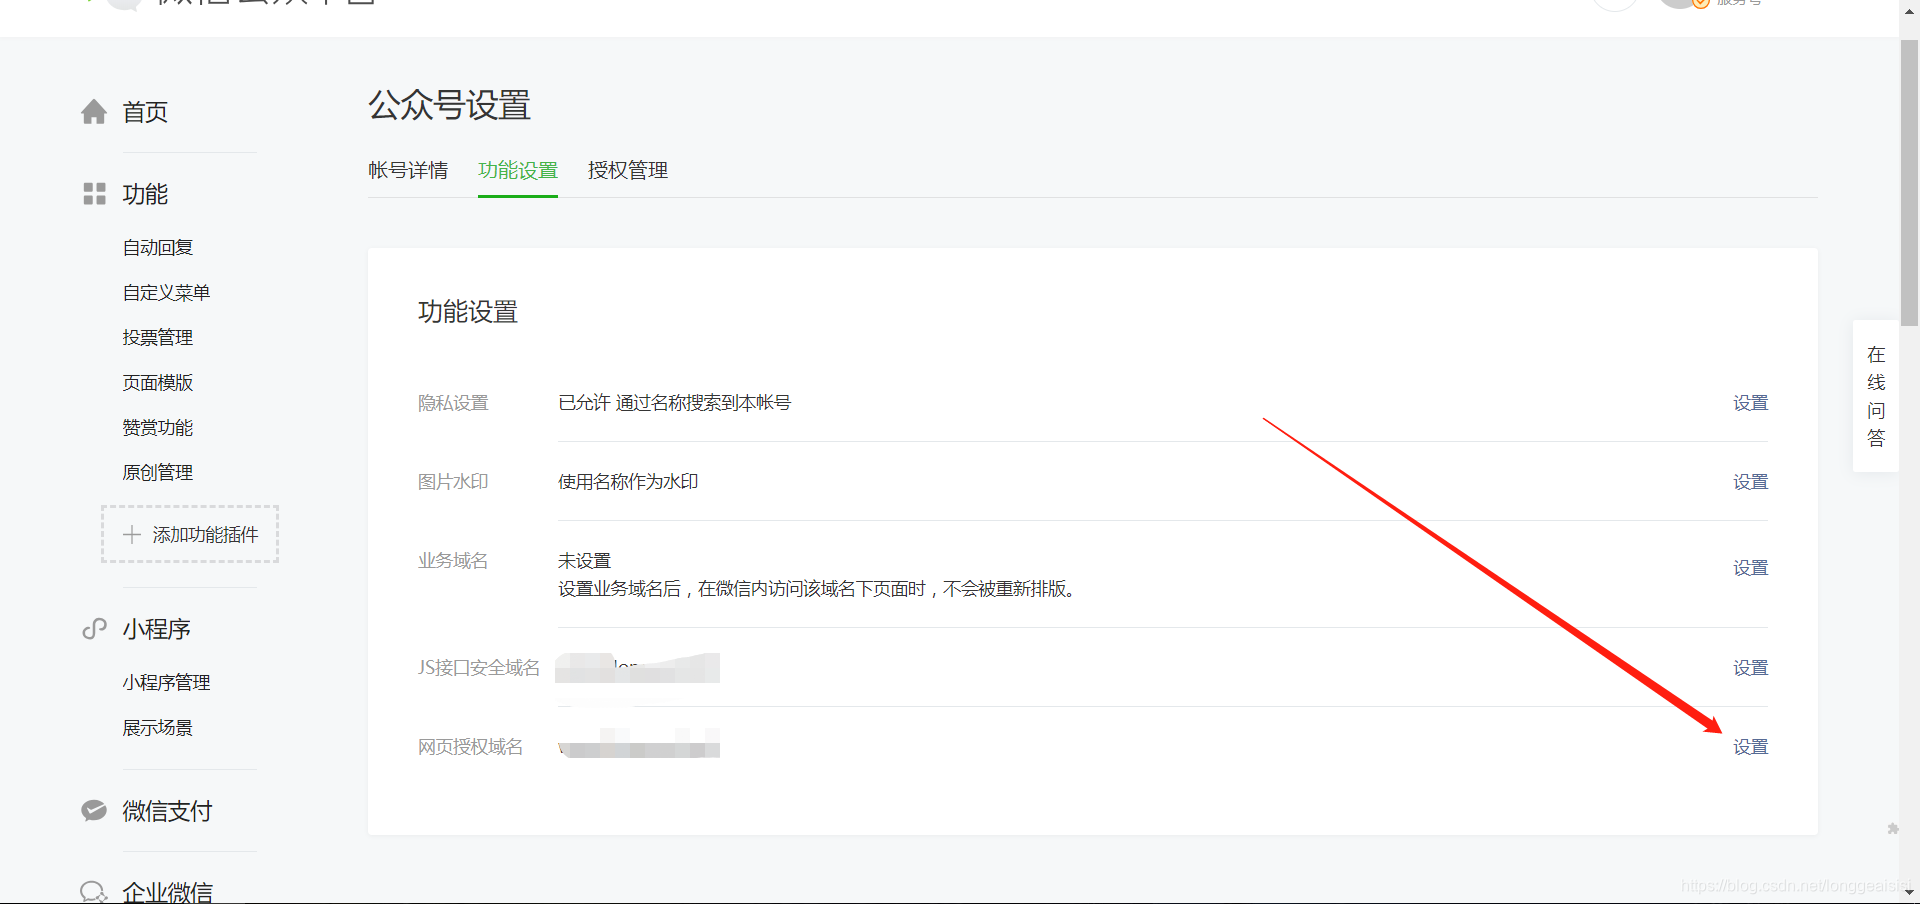
Task: Open 投票管理 in the sidebar
Action: click(x=158, y=338)
